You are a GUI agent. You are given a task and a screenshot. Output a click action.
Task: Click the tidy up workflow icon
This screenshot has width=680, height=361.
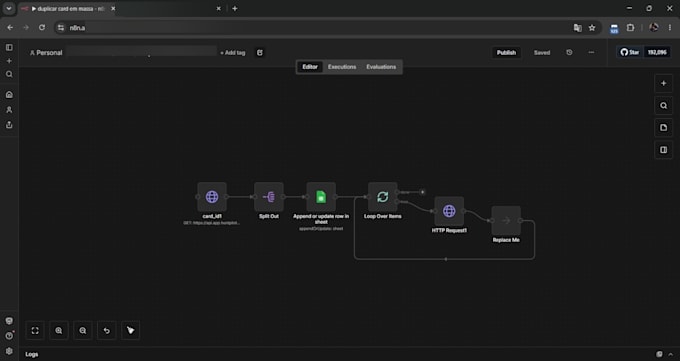131,331
